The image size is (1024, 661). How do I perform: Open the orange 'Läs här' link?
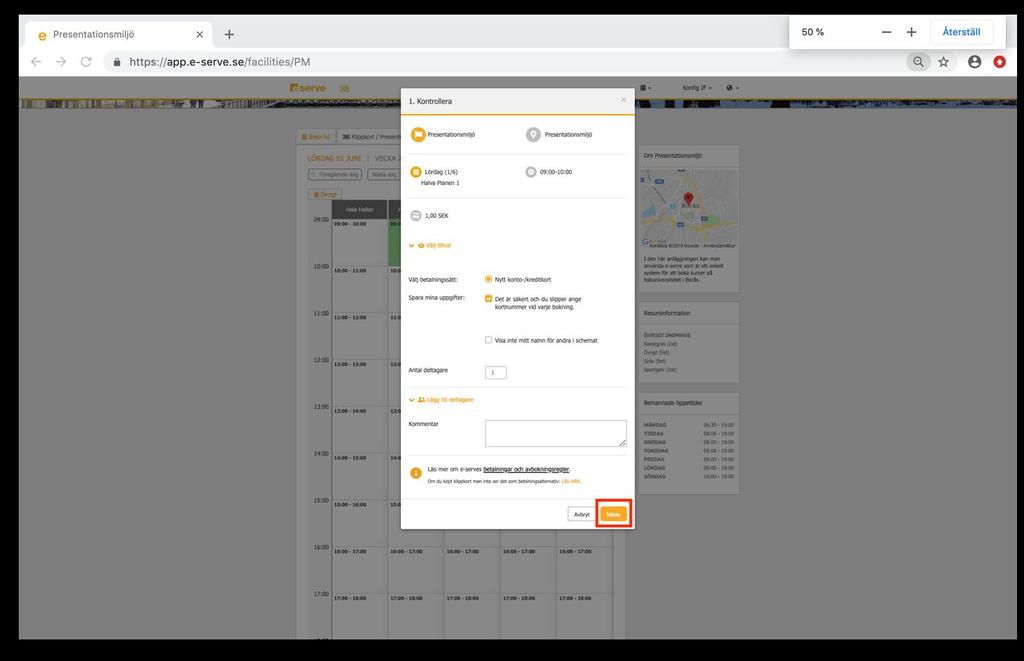coord(571,481)
